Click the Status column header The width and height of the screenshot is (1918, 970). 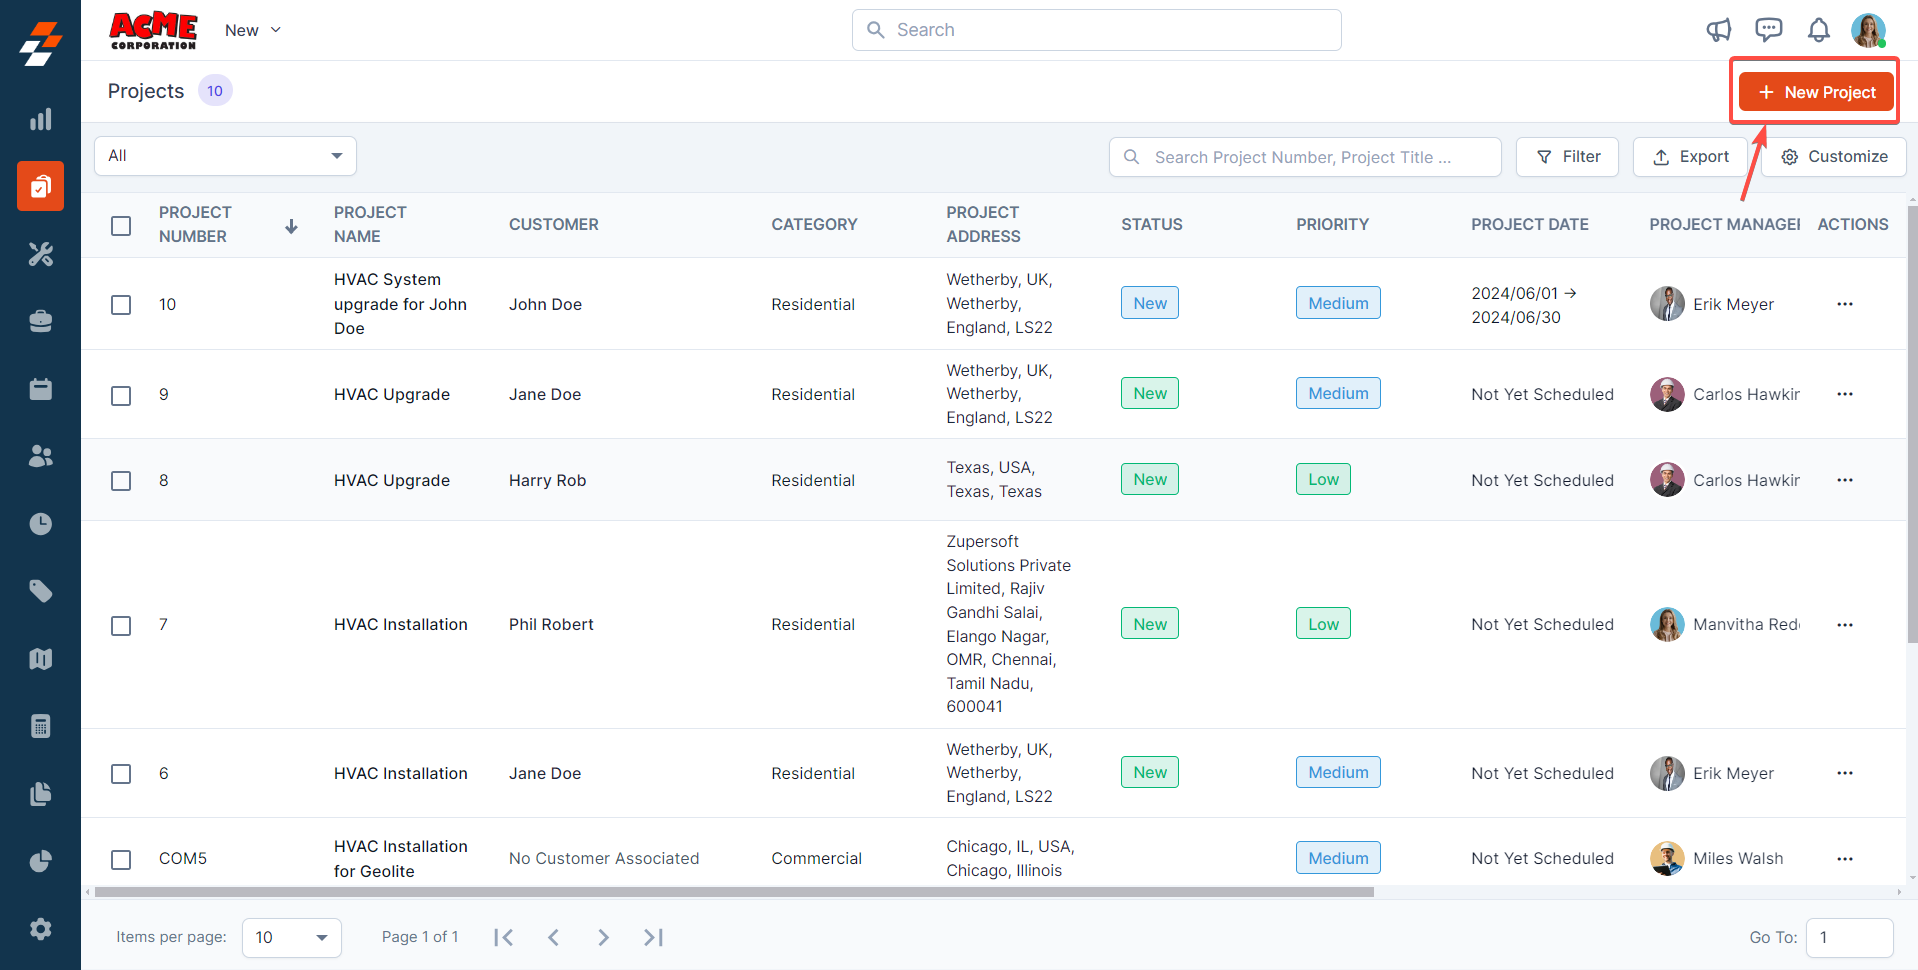point(1151,225)
